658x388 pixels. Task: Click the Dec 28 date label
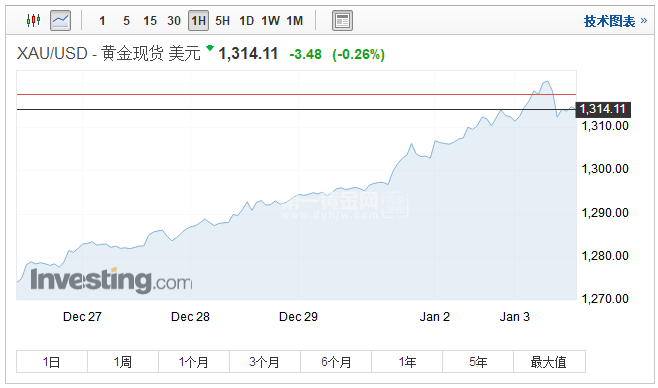[190, 317]
